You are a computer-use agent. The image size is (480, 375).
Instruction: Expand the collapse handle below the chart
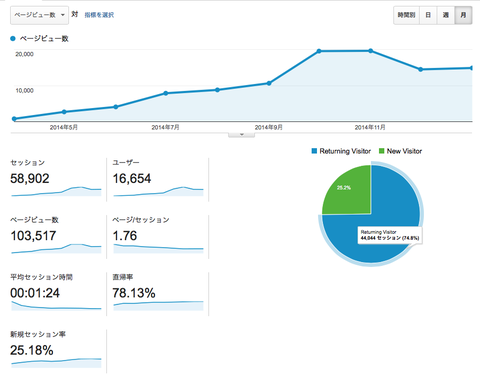(x=241, y=135)
